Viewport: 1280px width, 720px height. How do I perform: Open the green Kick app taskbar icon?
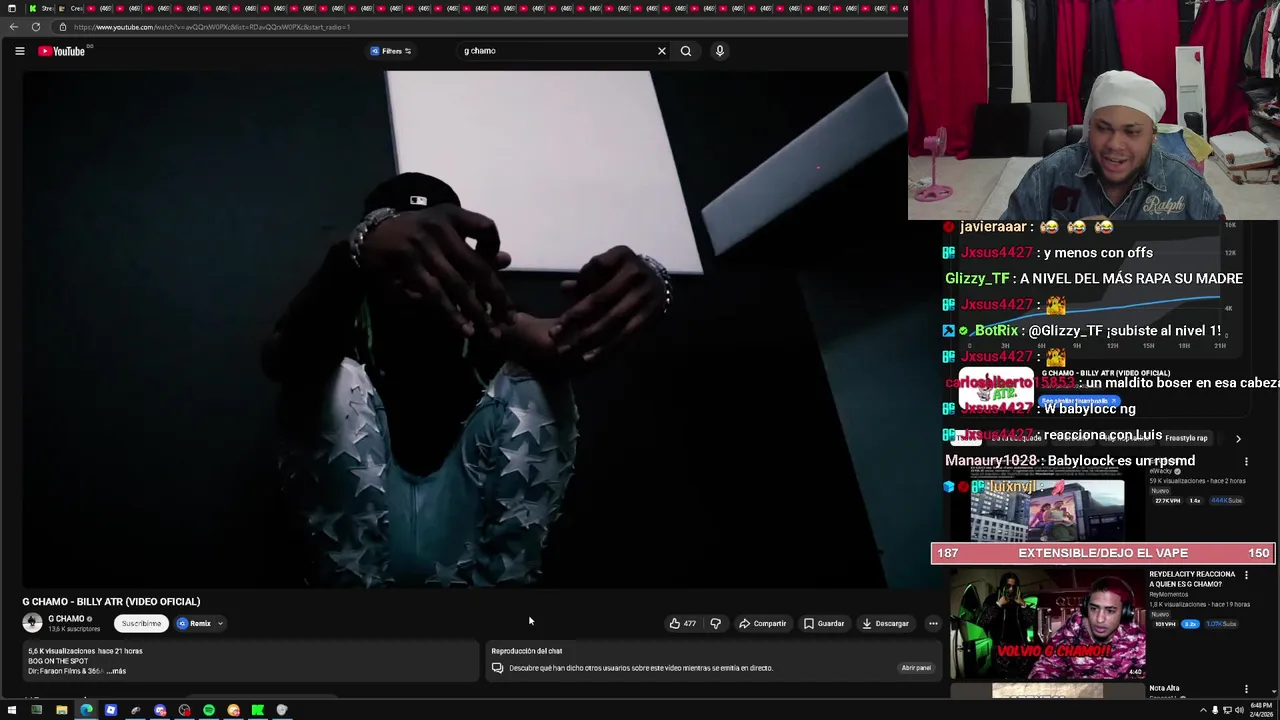click(257, 710)
